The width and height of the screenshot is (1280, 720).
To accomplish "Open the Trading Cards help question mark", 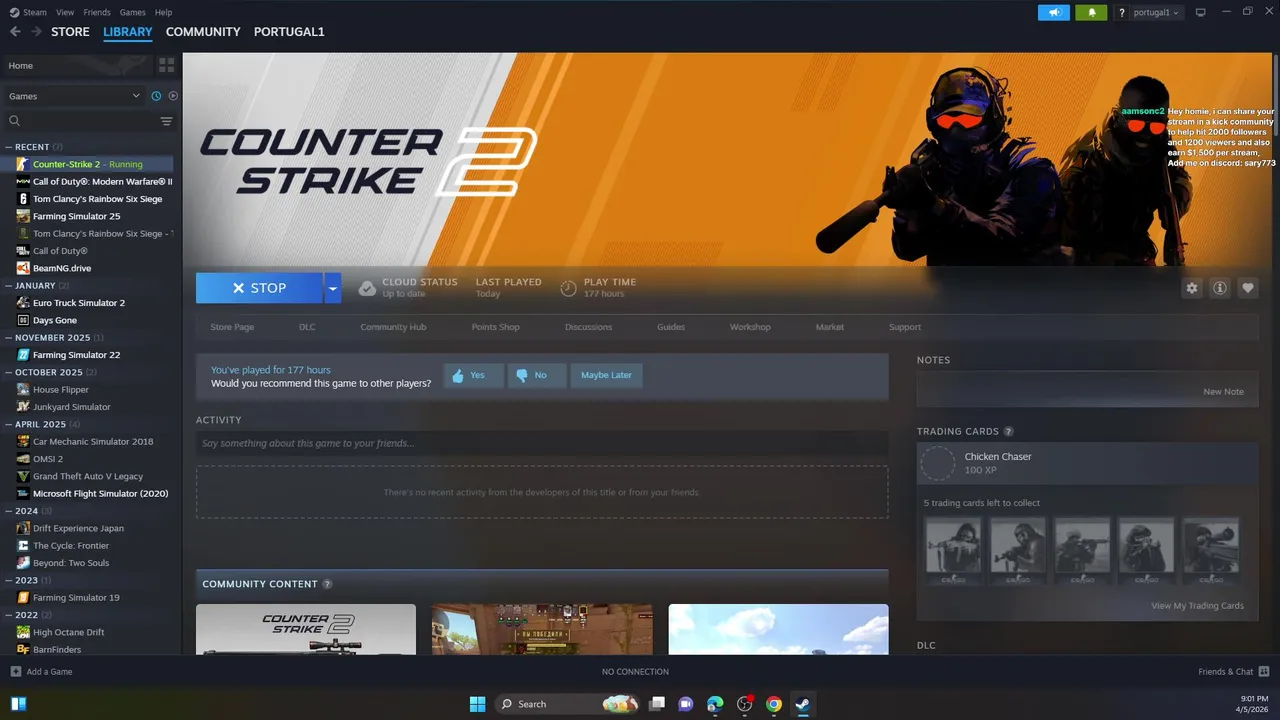I will coord(1008,431).
